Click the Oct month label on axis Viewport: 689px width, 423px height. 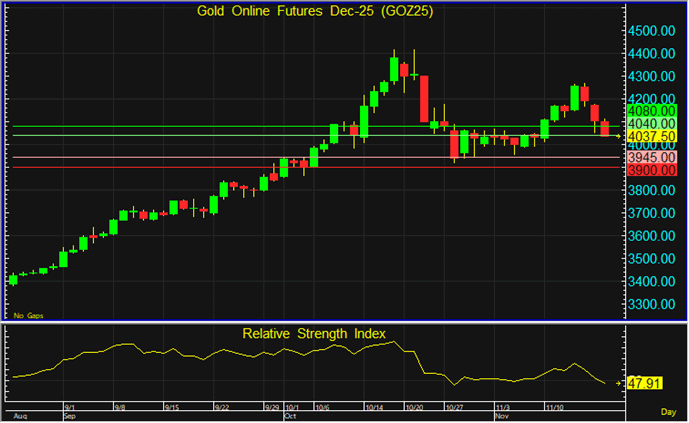[x=291, y=416]
